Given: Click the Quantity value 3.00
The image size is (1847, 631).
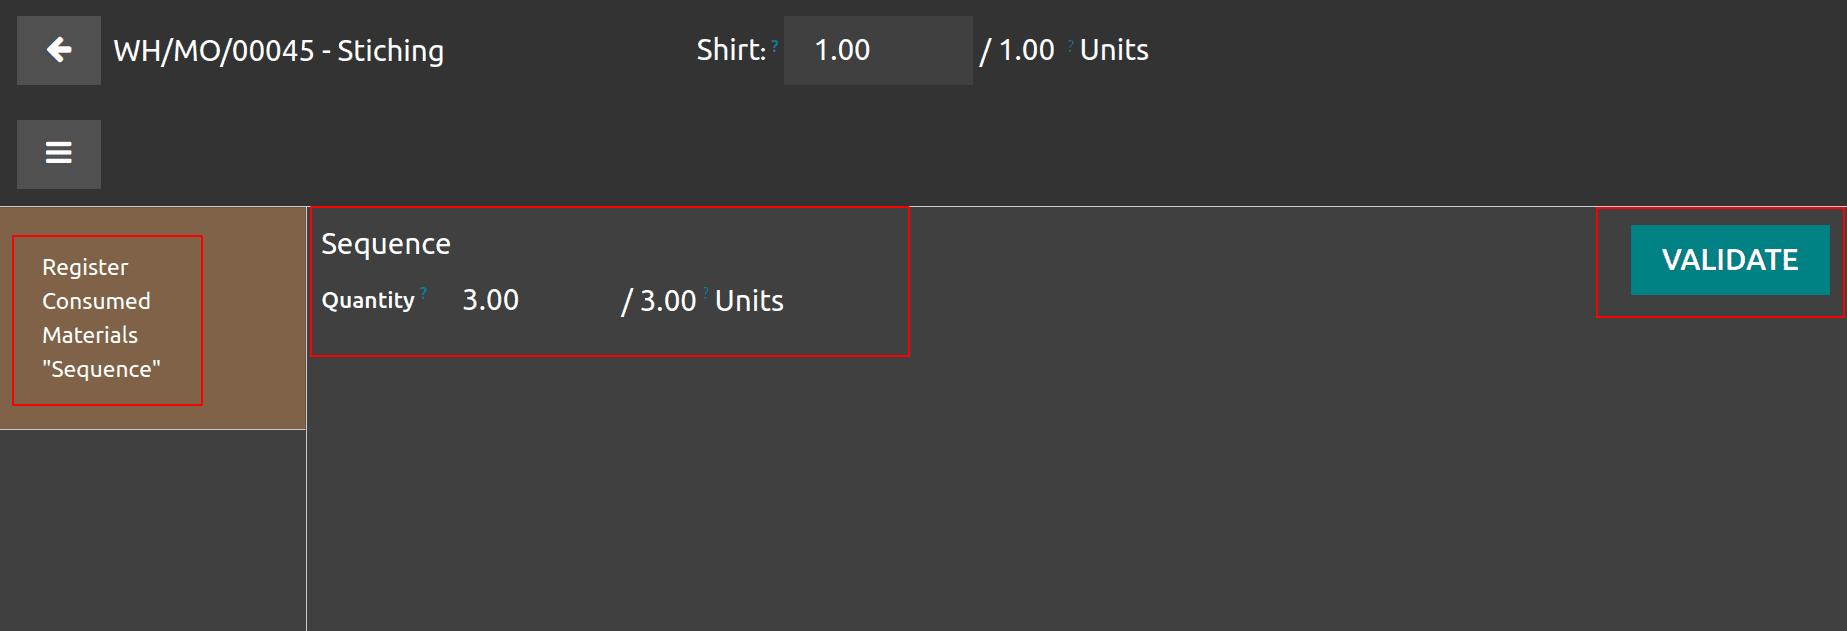Looking at the screenshot, I should 491,300.
